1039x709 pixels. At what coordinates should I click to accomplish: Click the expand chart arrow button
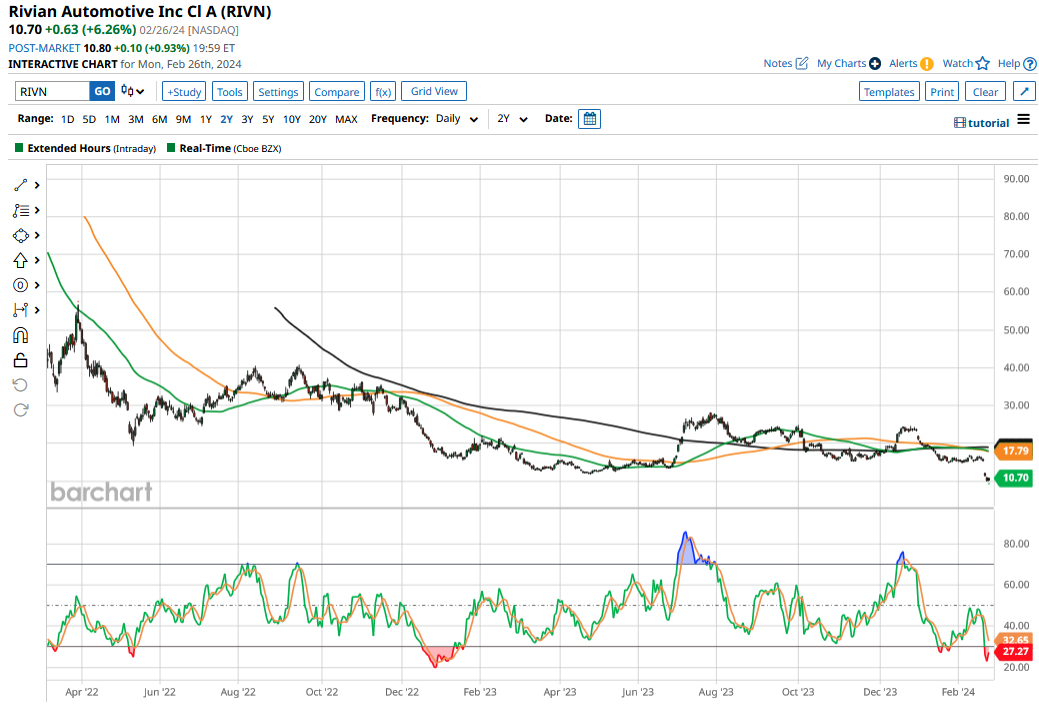pyautogui.click(x=1024, y=92)
